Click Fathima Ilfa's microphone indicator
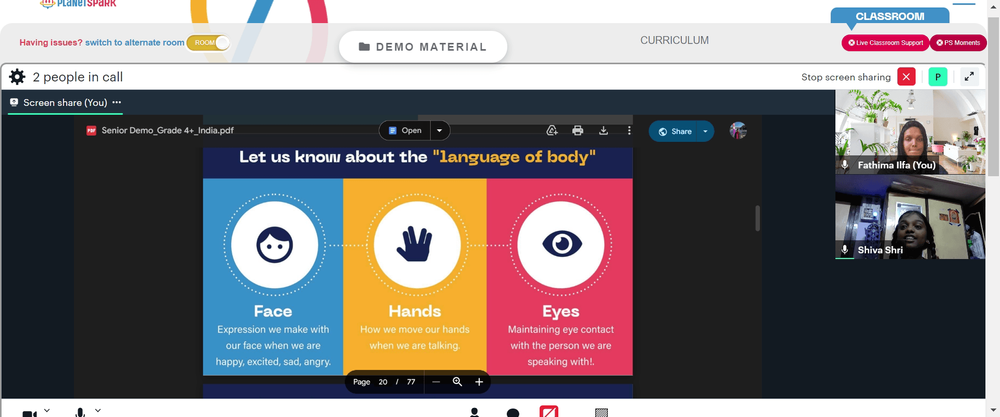Image resolution: width=1000 pixels, height=417 pixels. coord(846,165)
